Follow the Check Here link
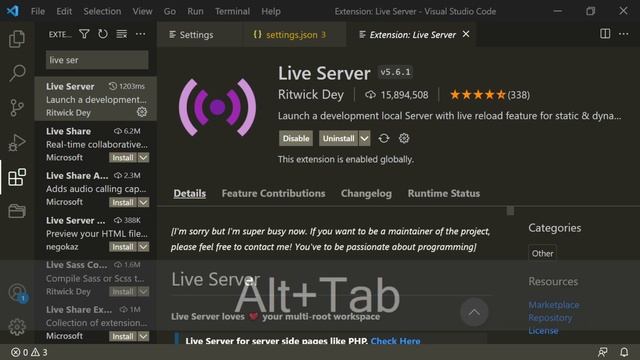The image size is (640, 360). pos(395,341)
